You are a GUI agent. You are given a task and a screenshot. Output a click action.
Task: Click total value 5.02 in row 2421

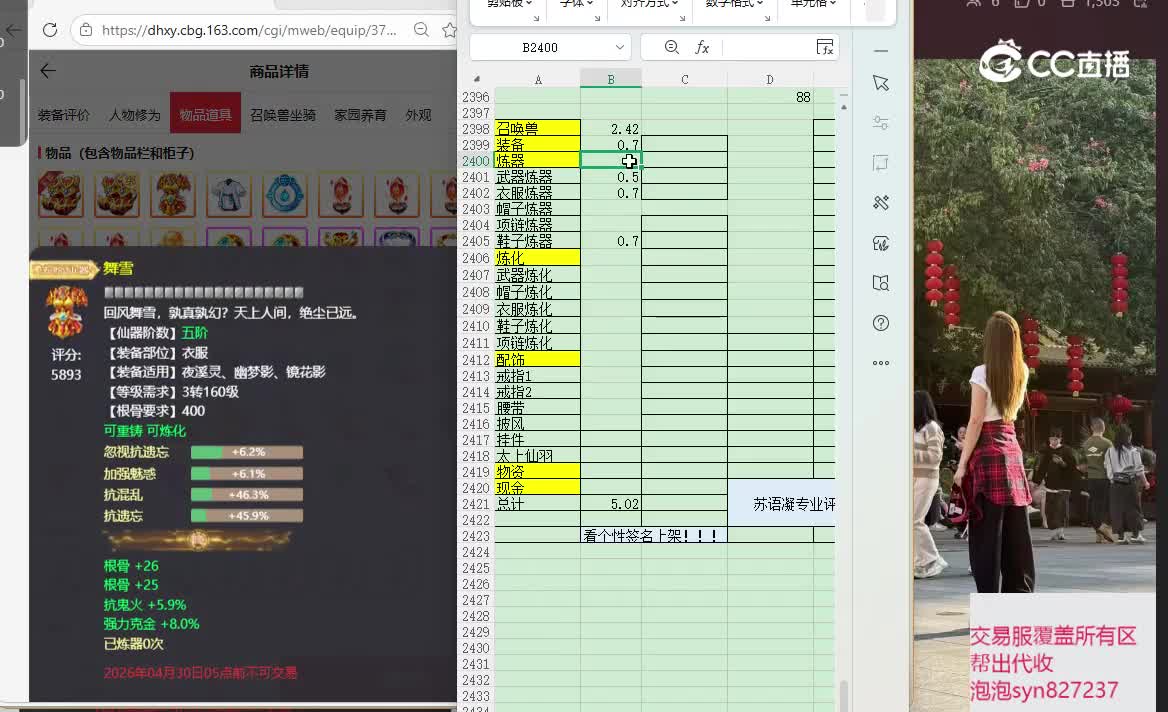(624, 504)
